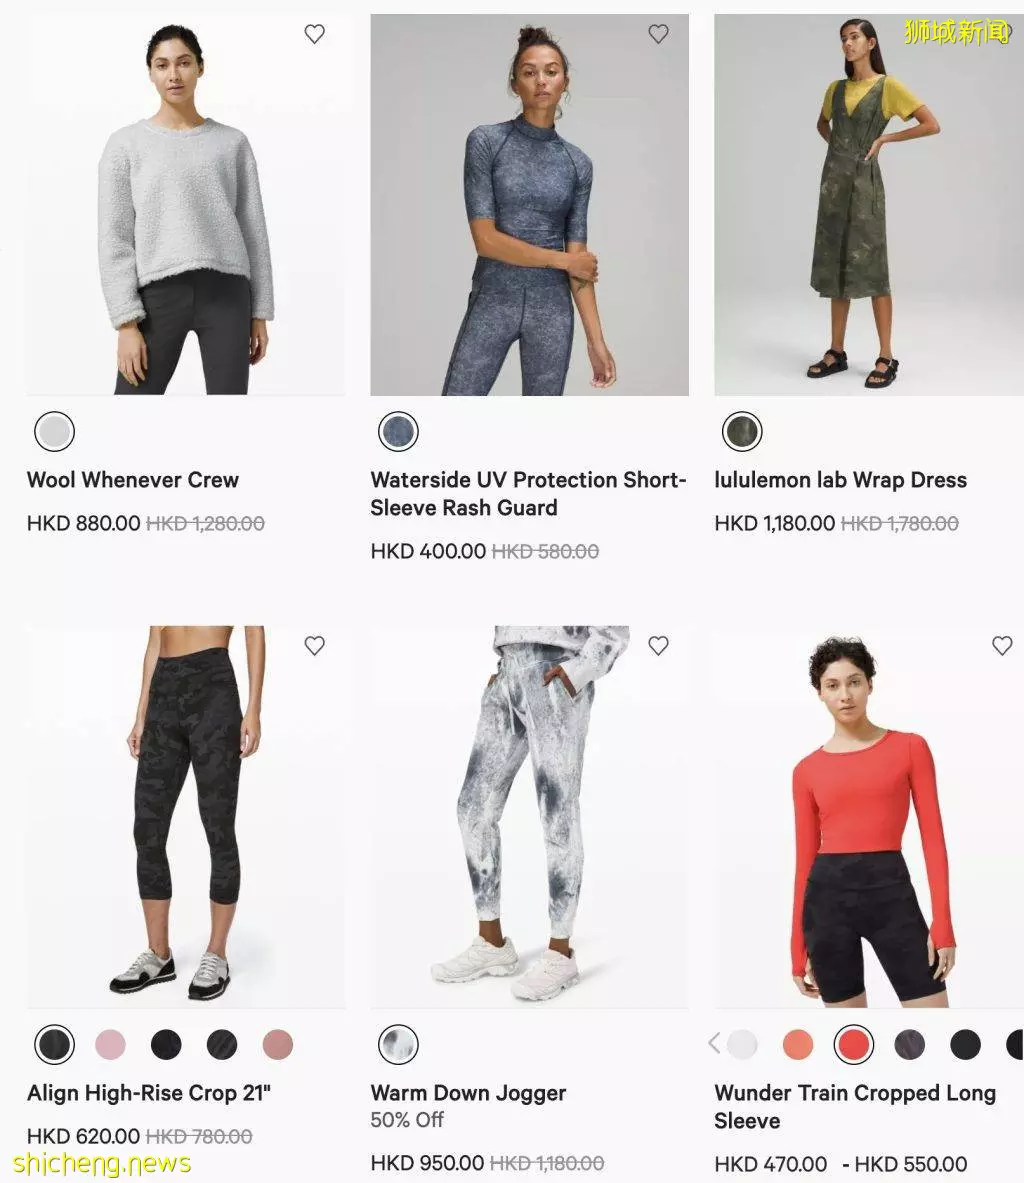This screenshot has width=1024, height=1183.
Task: Open lululemon lab Wrap Dress title link
Action: pos(841,480)
